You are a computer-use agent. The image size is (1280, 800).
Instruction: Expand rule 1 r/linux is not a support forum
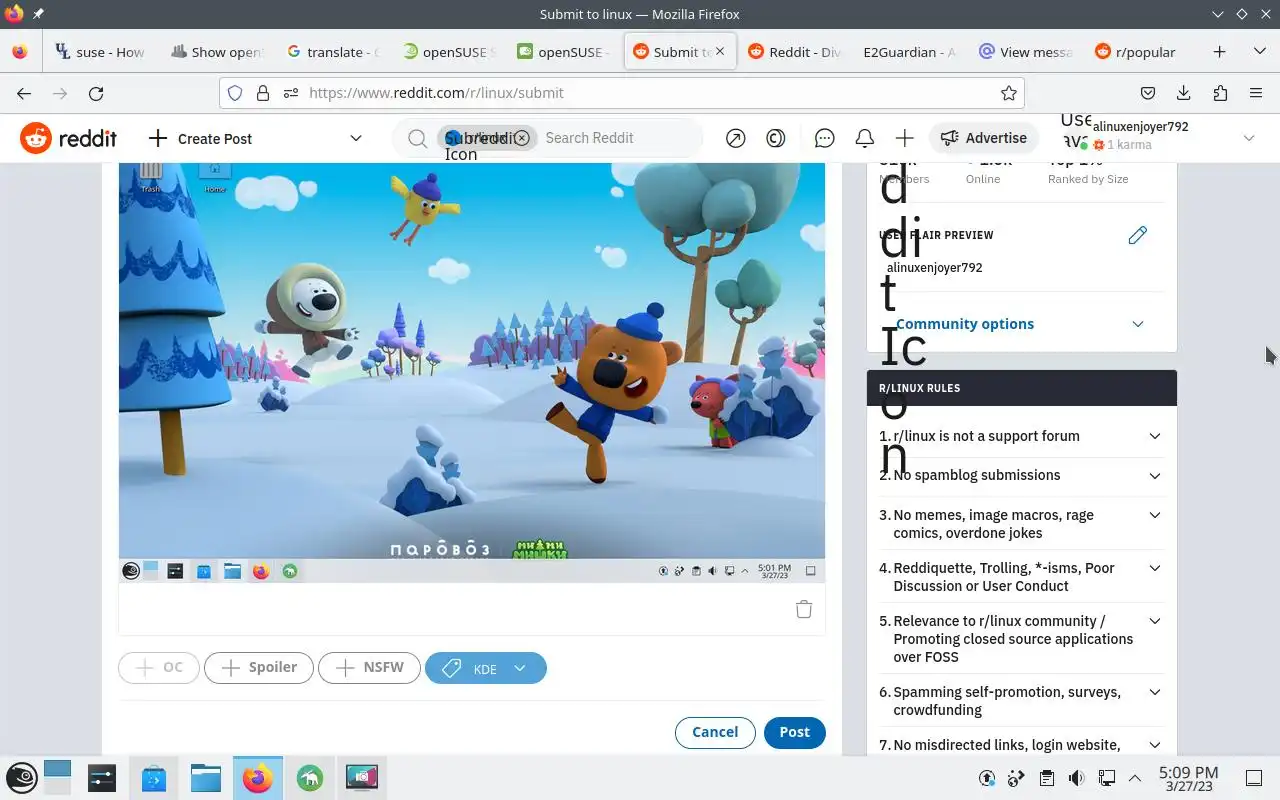coord(1021,436)
